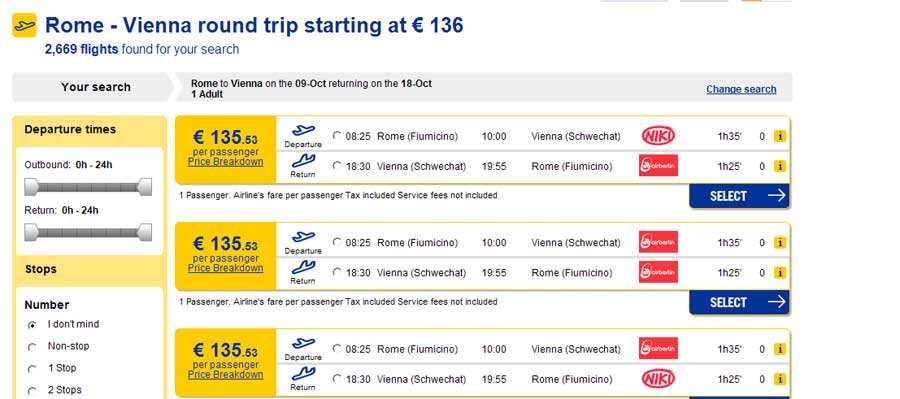Screen dimensions: 900x399
Task: Click NIKI logo on third result's return row
Action: point(658,379)
